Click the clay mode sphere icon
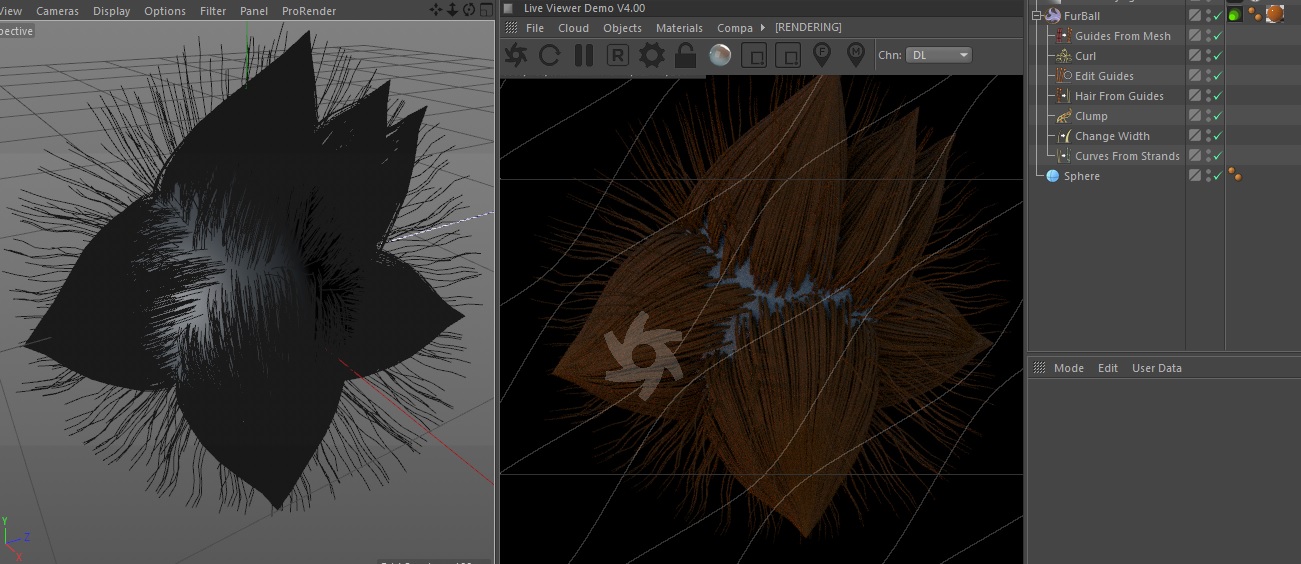The width and height of the screenshot is (1301, 564). pos(719,56)
